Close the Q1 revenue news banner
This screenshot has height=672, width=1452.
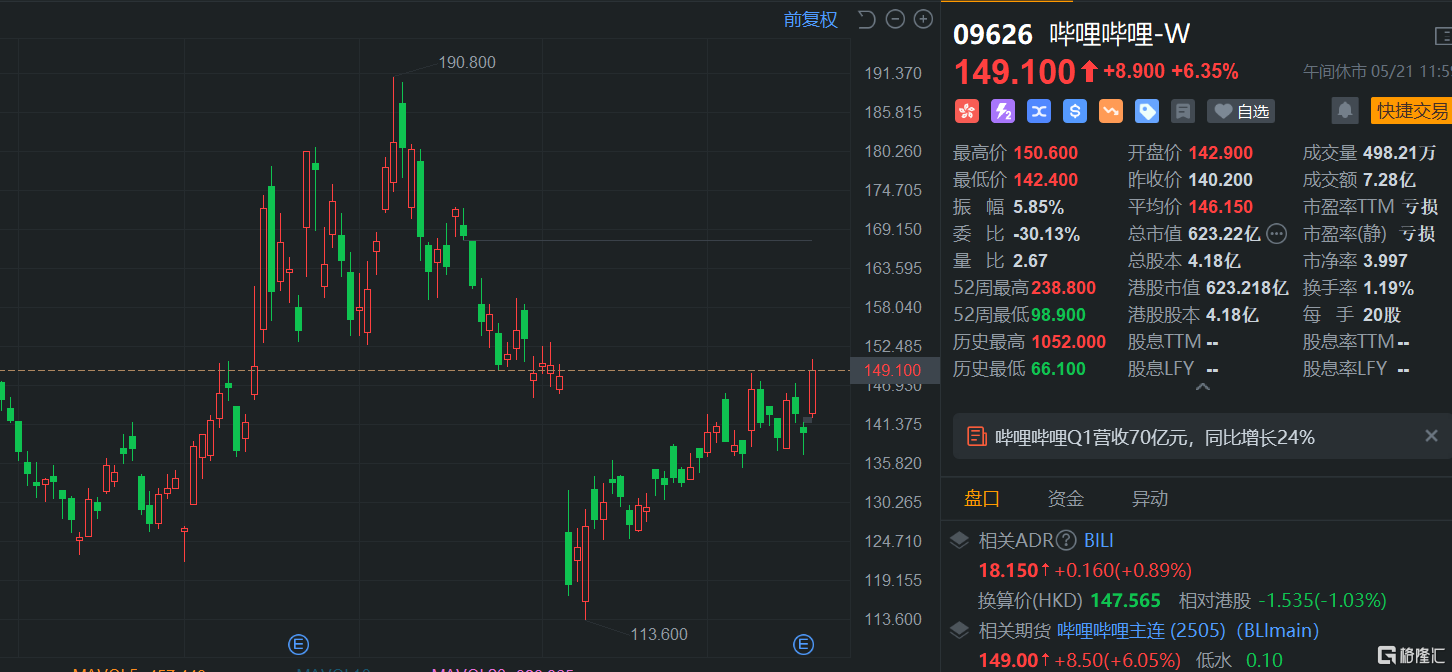[1431, 436]
